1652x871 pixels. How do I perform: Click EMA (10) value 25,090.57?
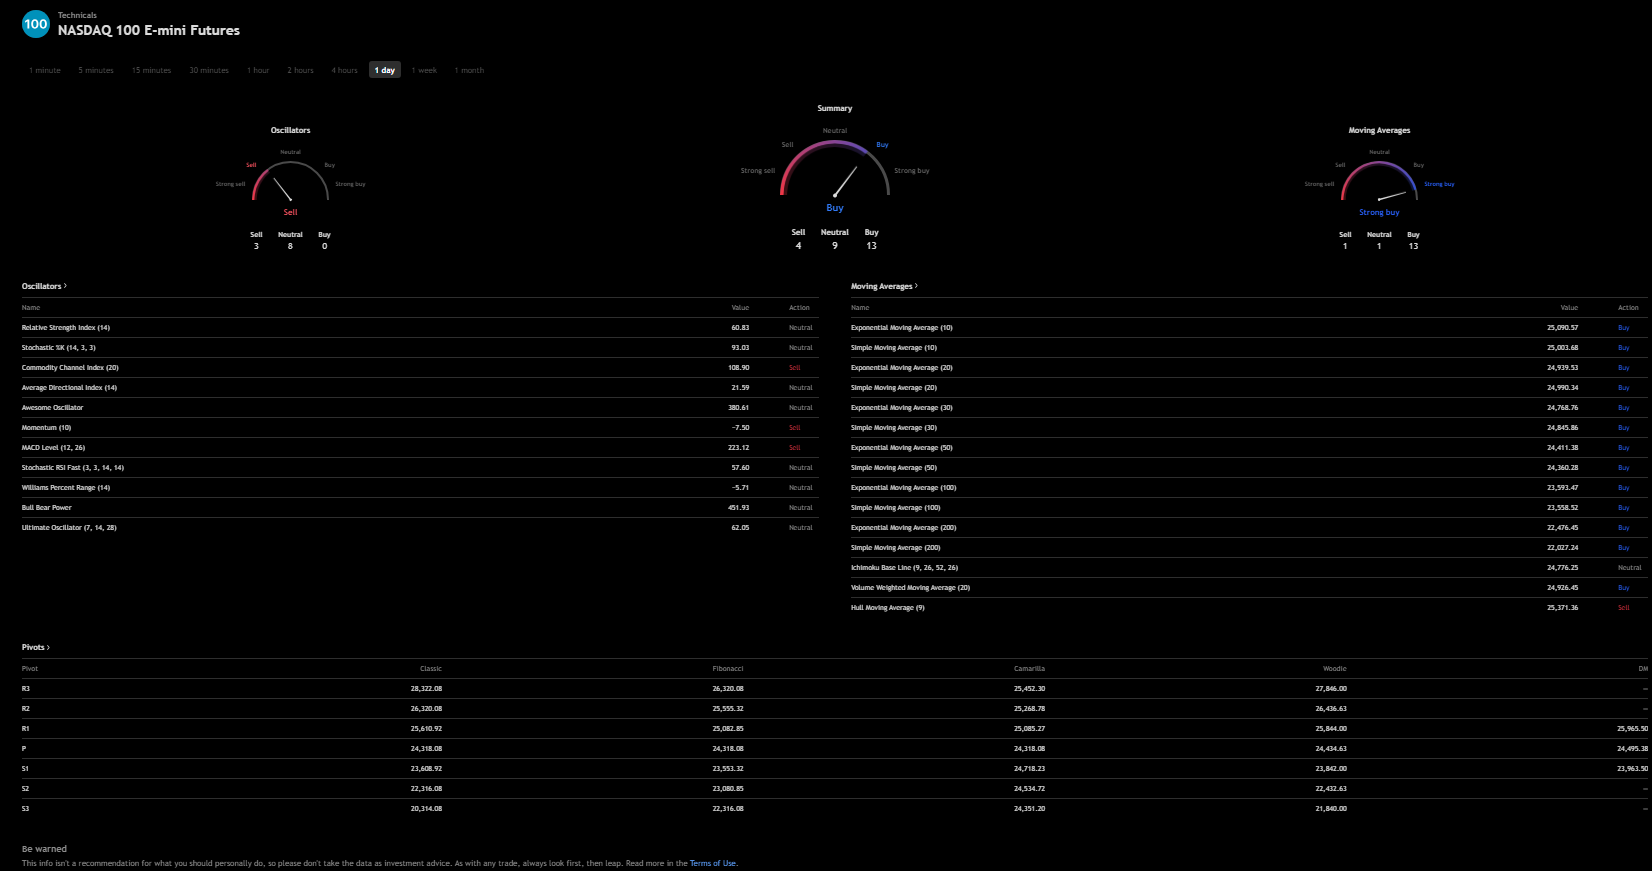coord(1563,328)
